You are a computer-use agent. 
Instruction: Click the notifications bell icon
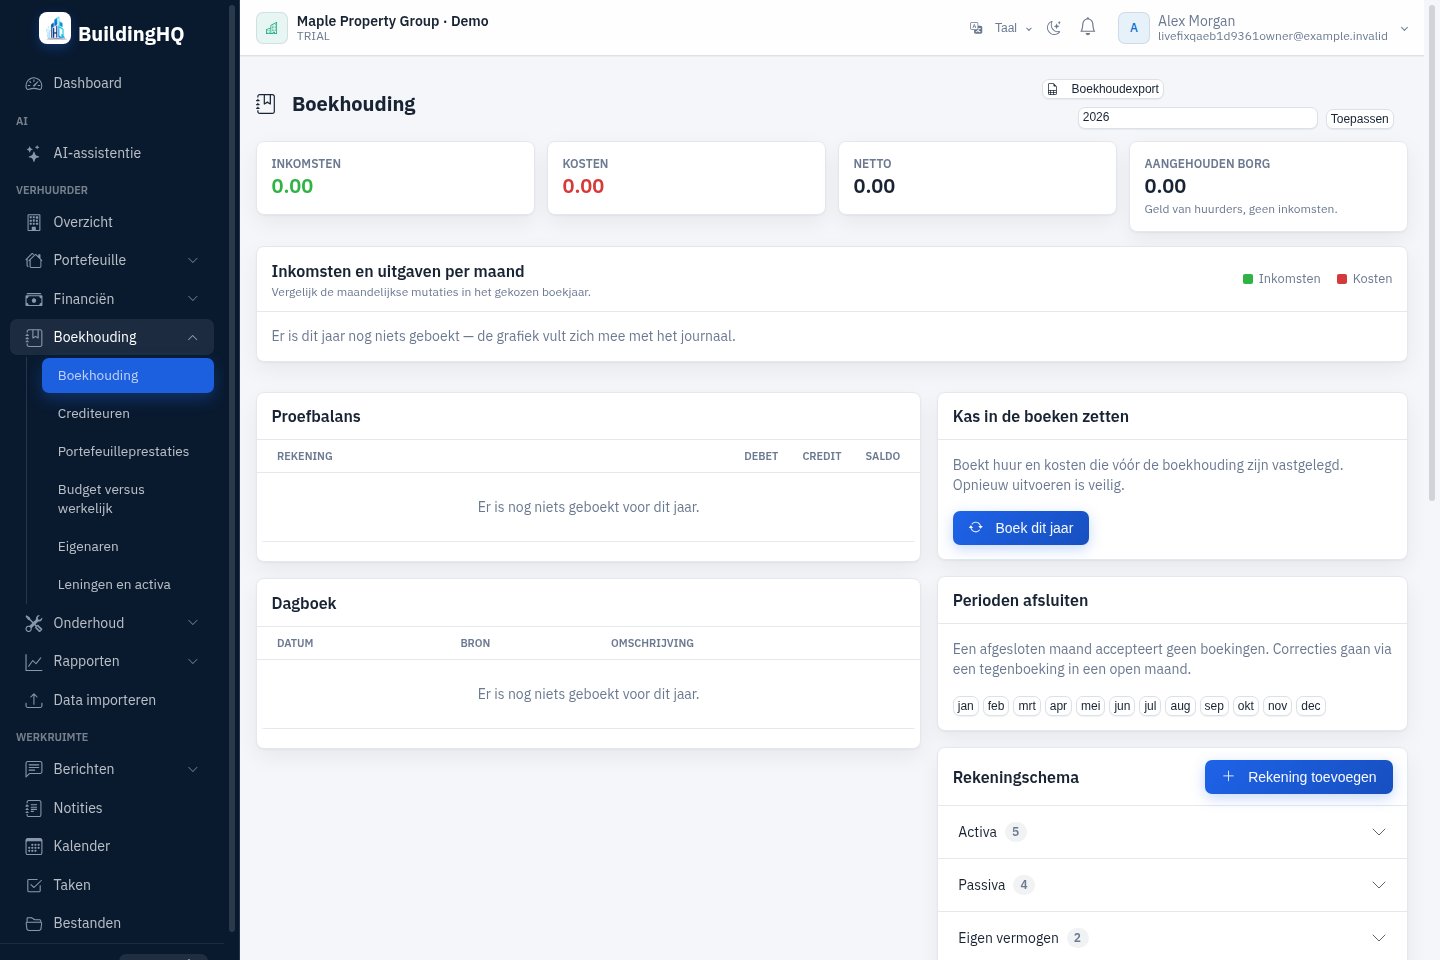point(1088,28)
